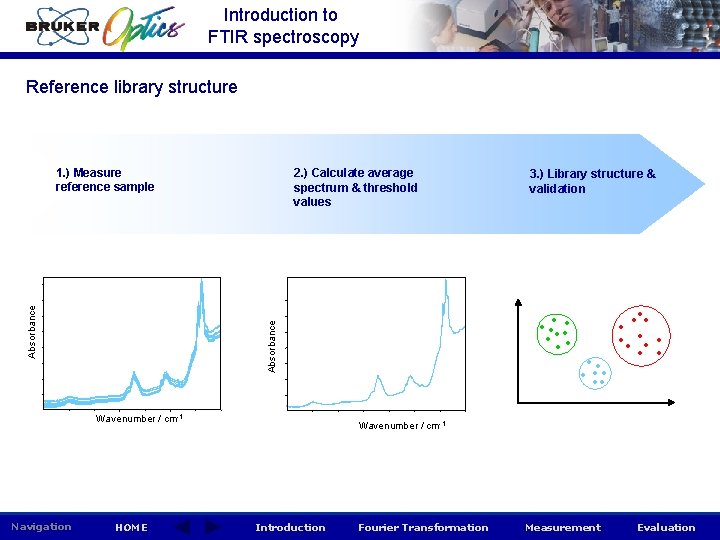This screenshot has height=540, width=720.
Task: Click the '1.) Measure reference sample' text
Action: [105, 180]
